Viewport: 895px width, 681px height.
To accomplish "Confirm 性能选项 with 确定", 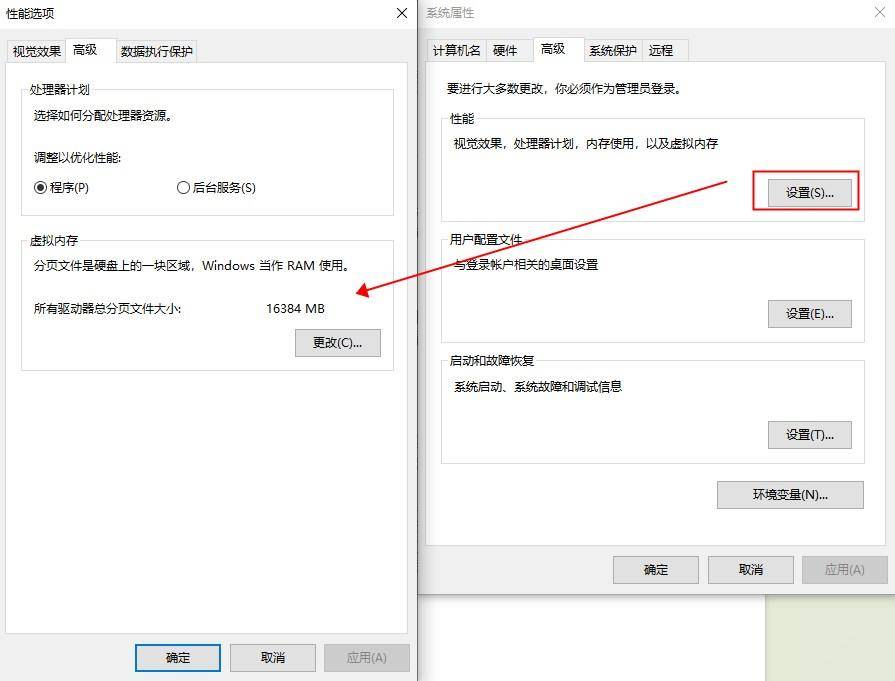I will coord(177,657).
